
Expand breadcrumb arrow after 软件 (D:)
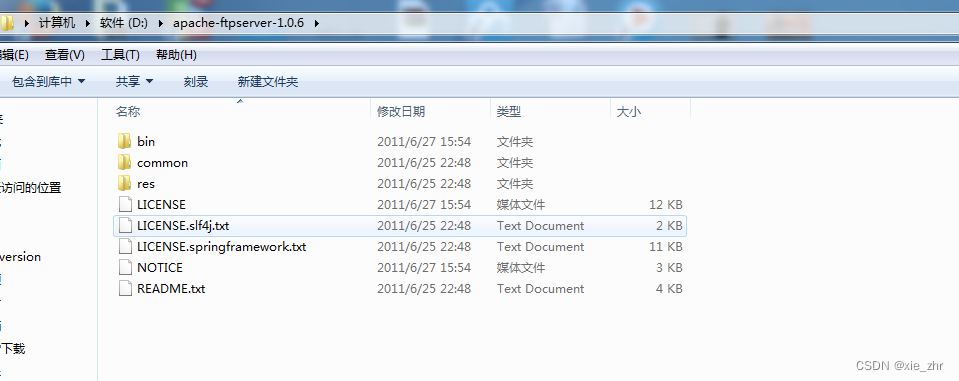coord(161,23)
